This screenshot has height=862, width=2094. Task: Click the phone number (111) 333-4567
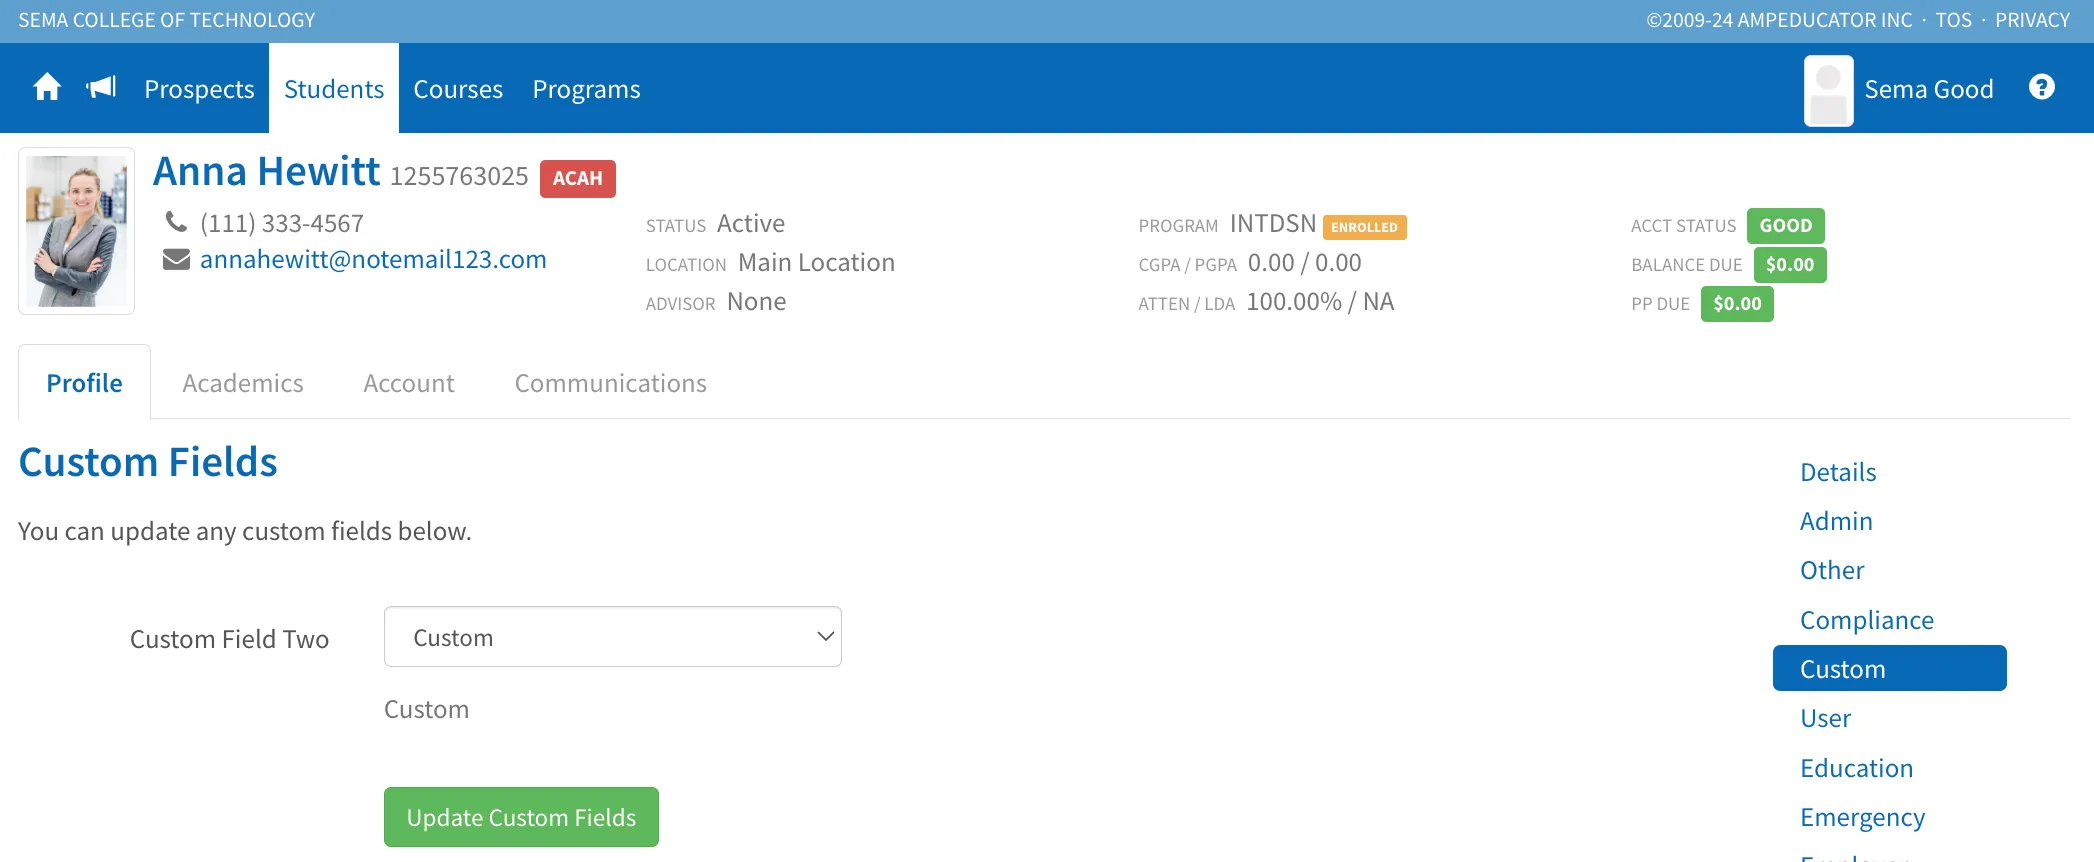282,223
